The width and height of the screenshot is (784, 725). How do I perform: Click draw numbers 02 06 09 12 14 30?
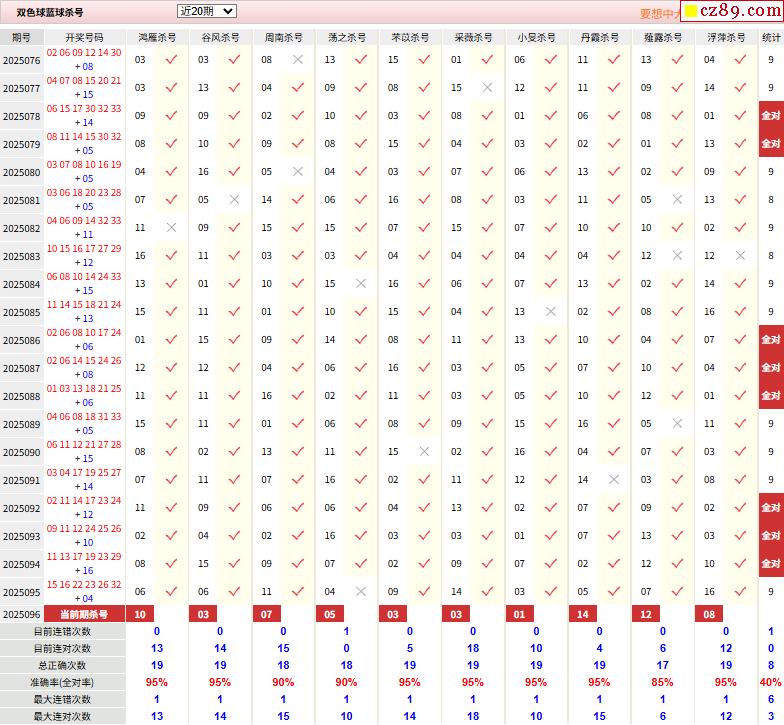click(84, 52)
